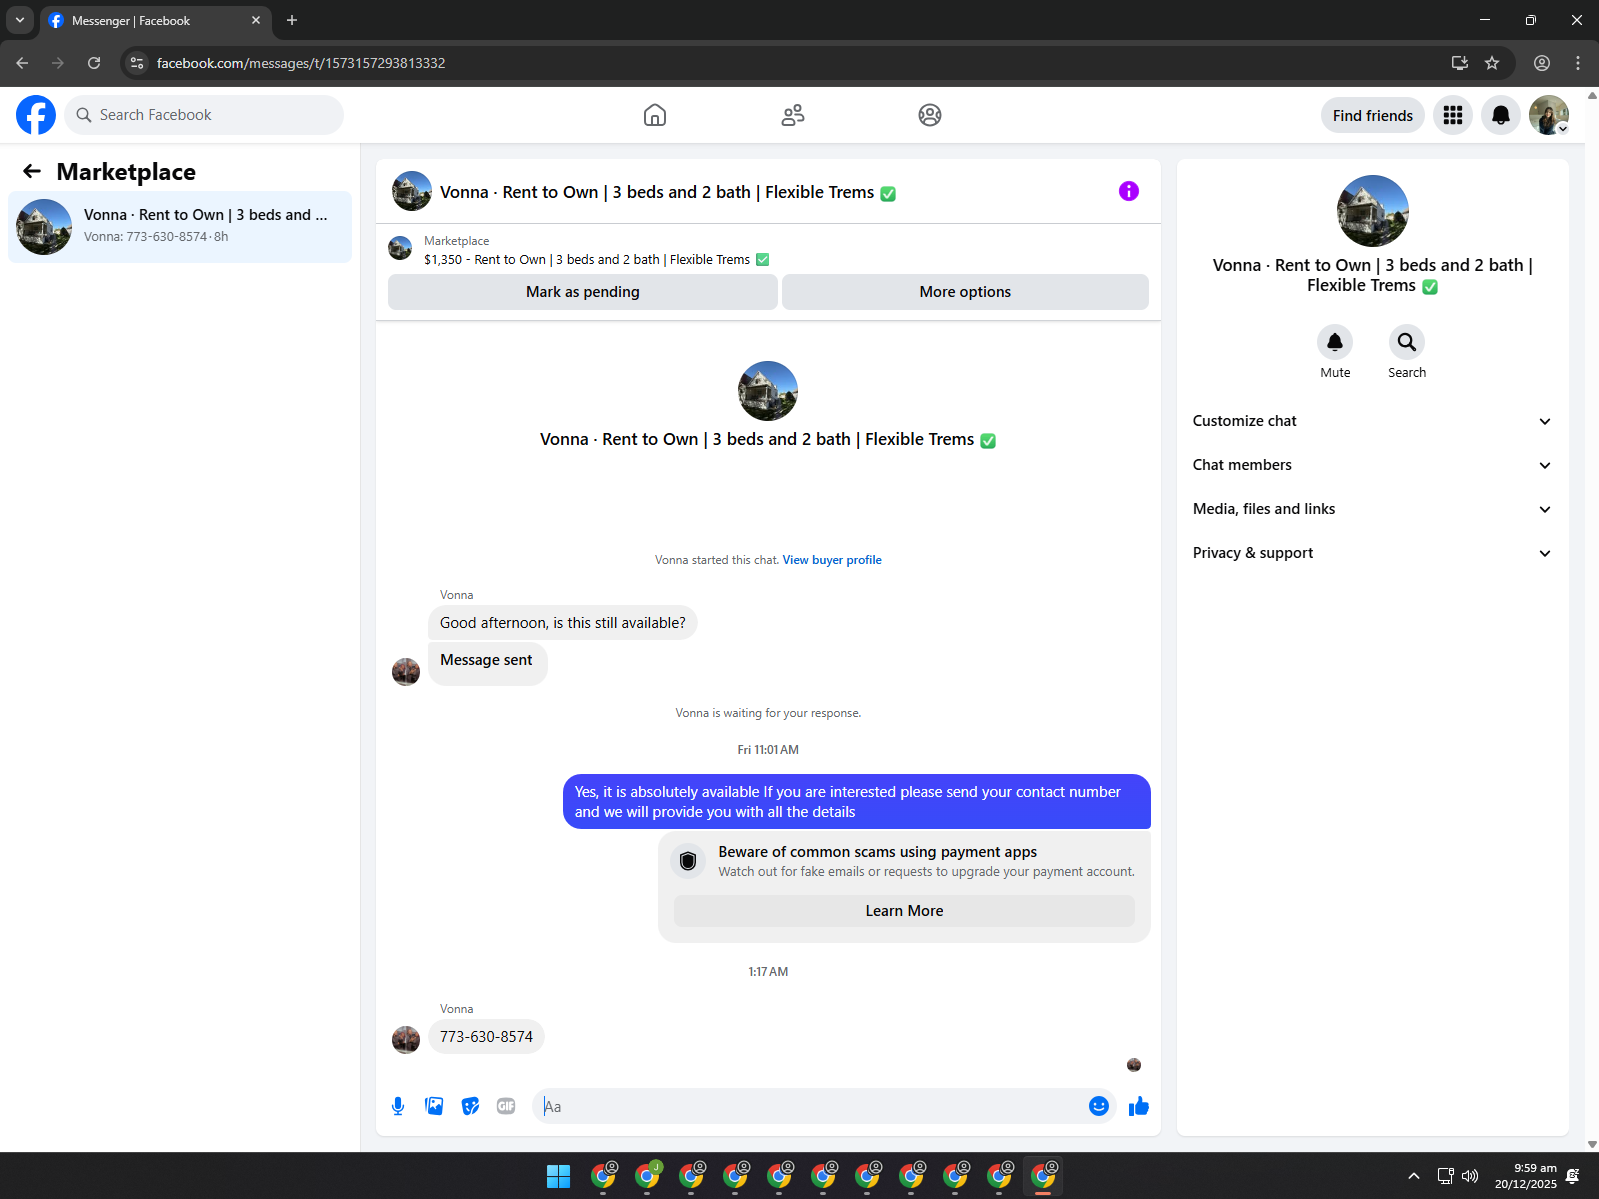
Task: Click the blue 'Yes, it is absolutely available' message
Action: (857, 802)
